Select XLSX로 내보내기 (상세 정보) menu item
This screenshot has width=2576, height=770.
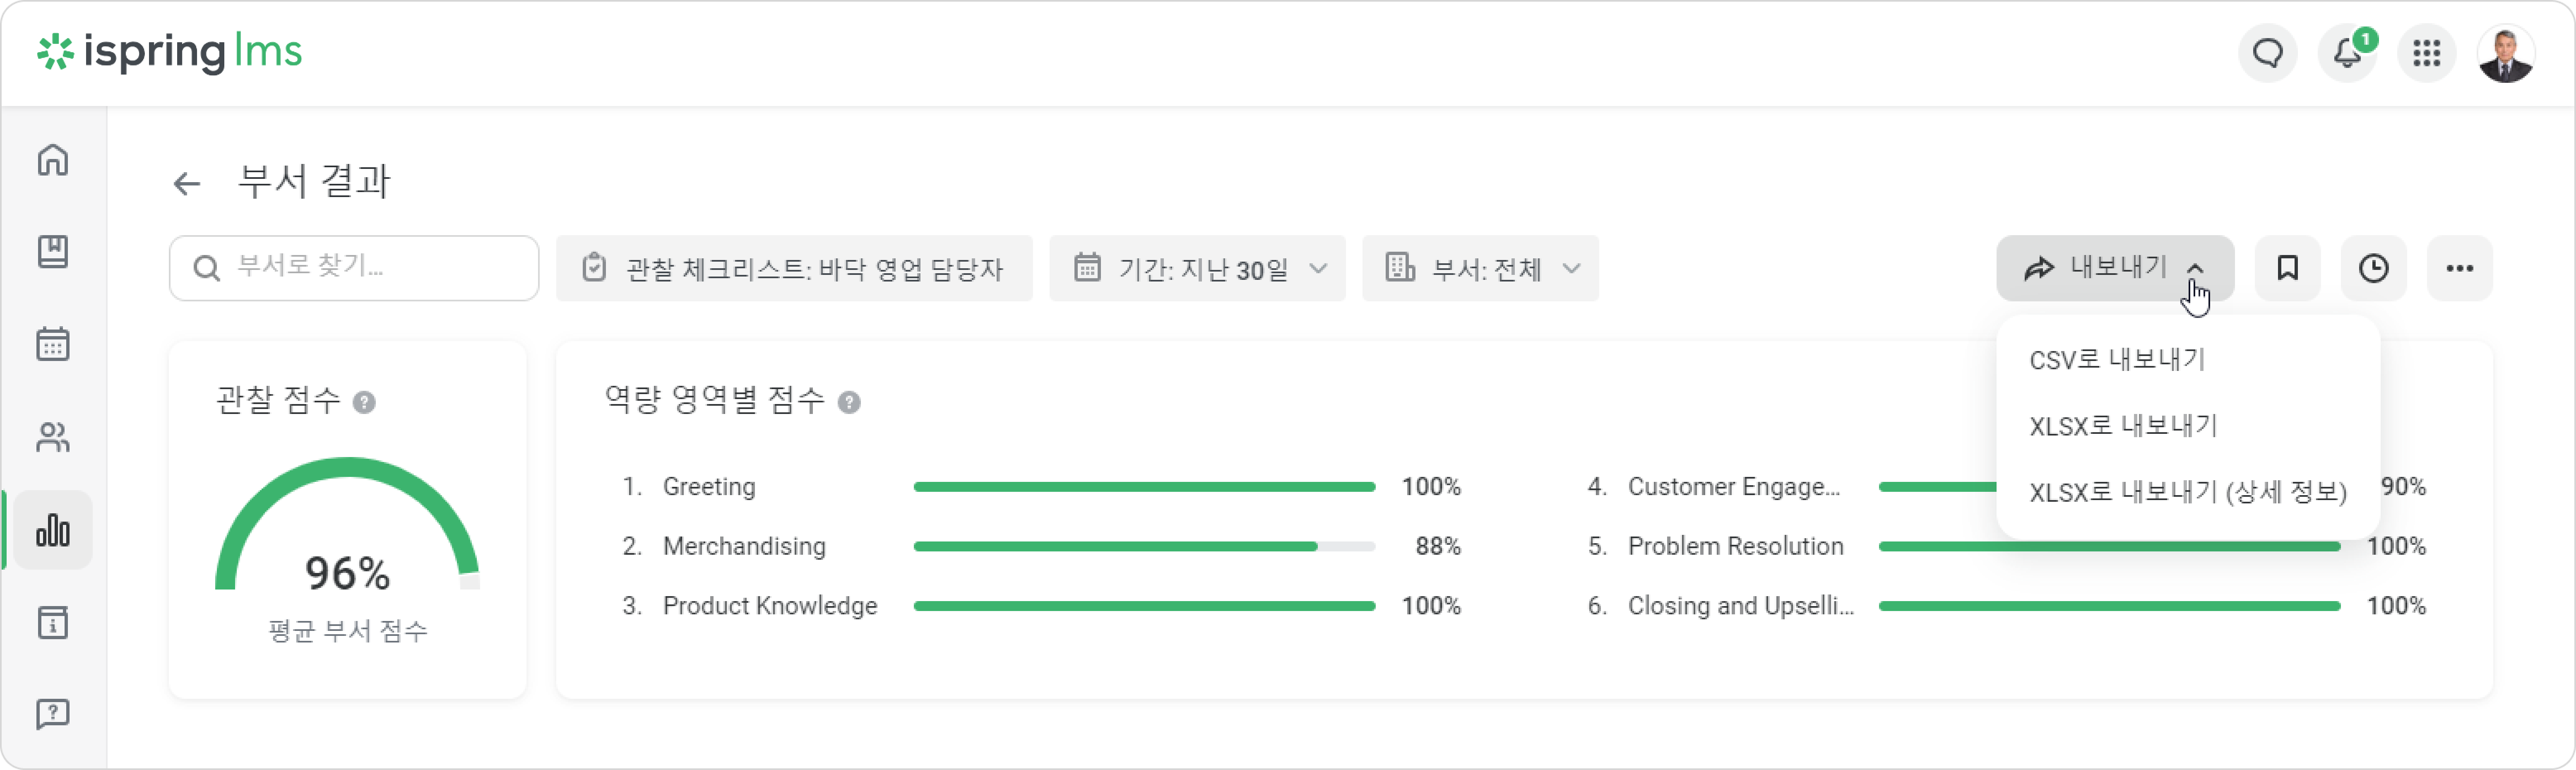tap(2188, 492)
